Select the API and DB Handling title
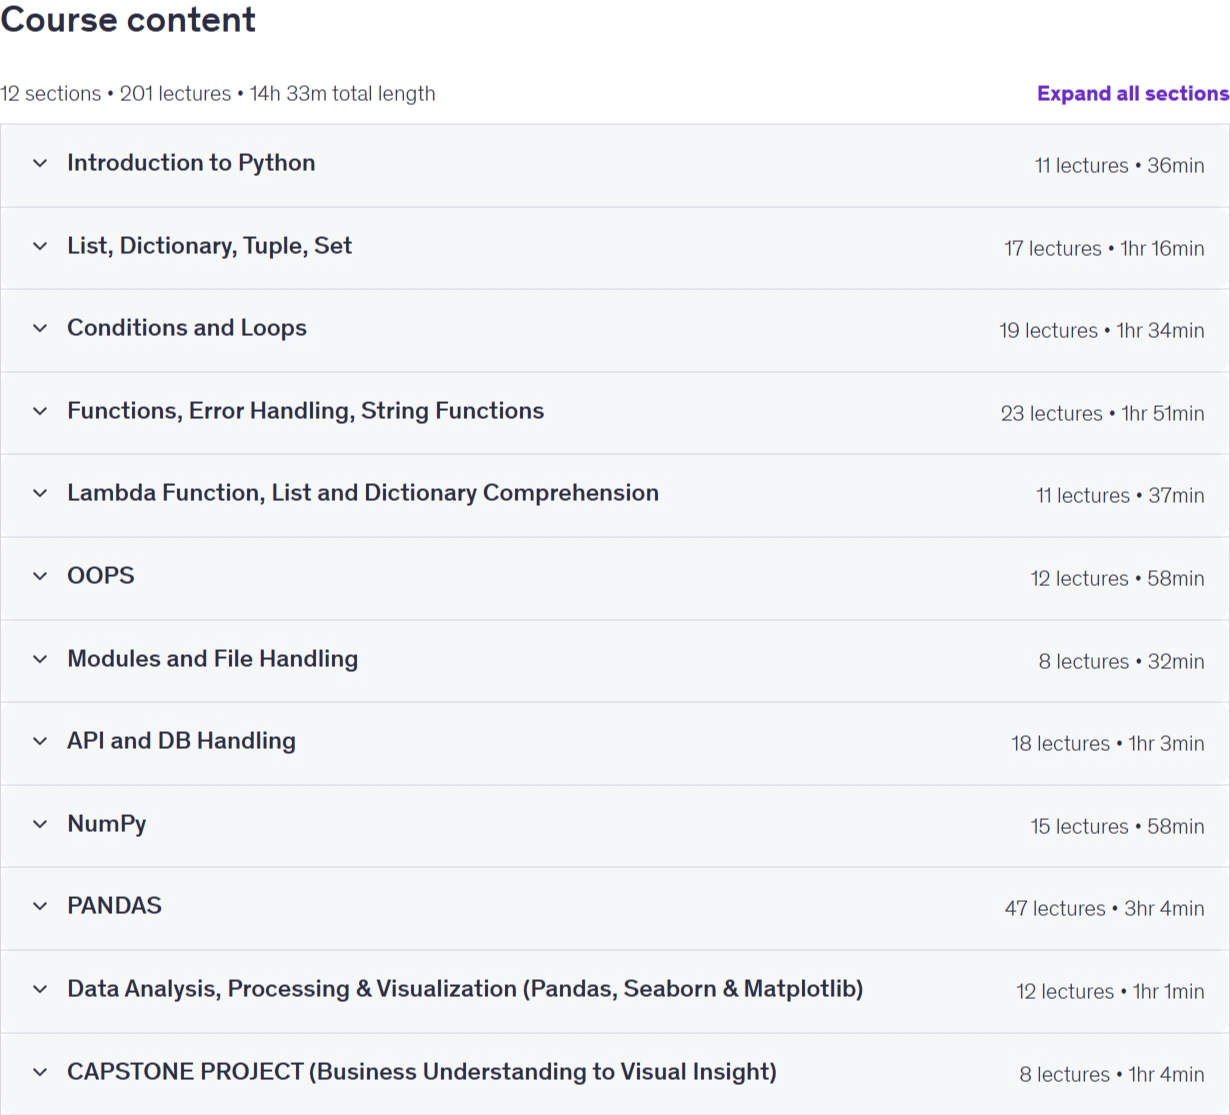 click(181, 741)
